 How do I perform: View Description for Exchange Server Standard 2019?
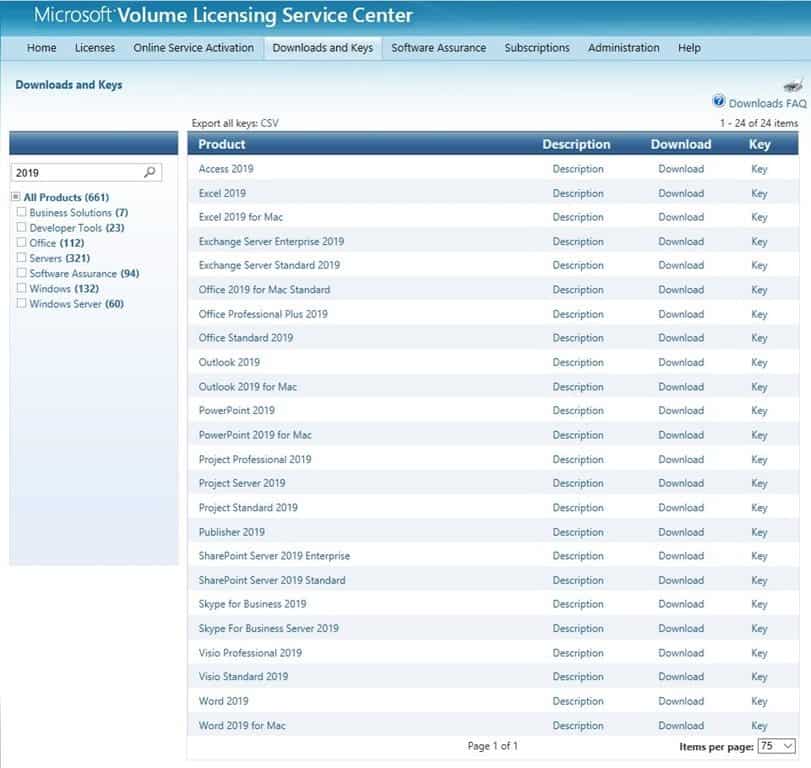[x=578, y=266]
